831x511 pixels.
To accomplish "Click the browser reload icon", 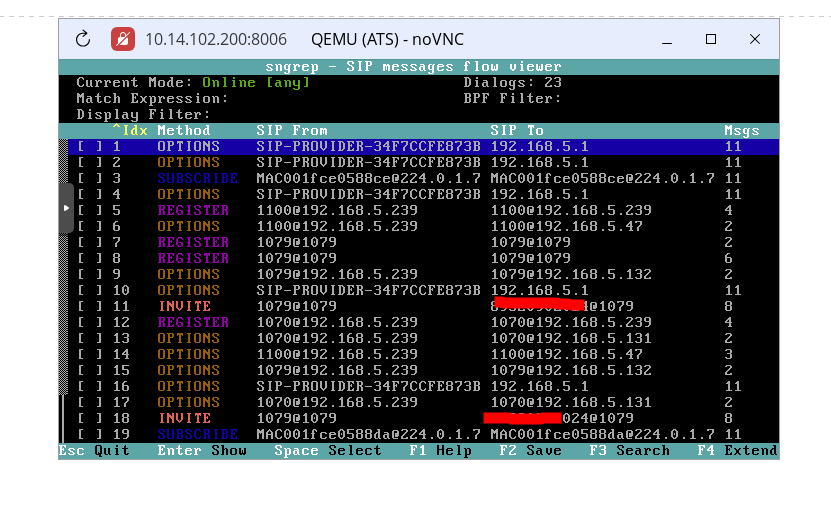I will [83, 40].
